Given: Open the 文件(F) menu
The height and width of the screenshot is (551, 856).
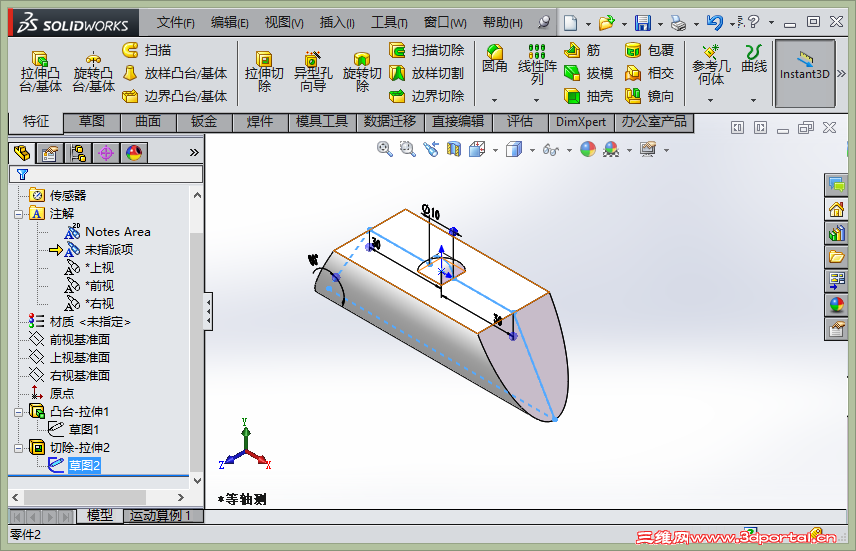Looking at the screenshot, I should (175, 22).
